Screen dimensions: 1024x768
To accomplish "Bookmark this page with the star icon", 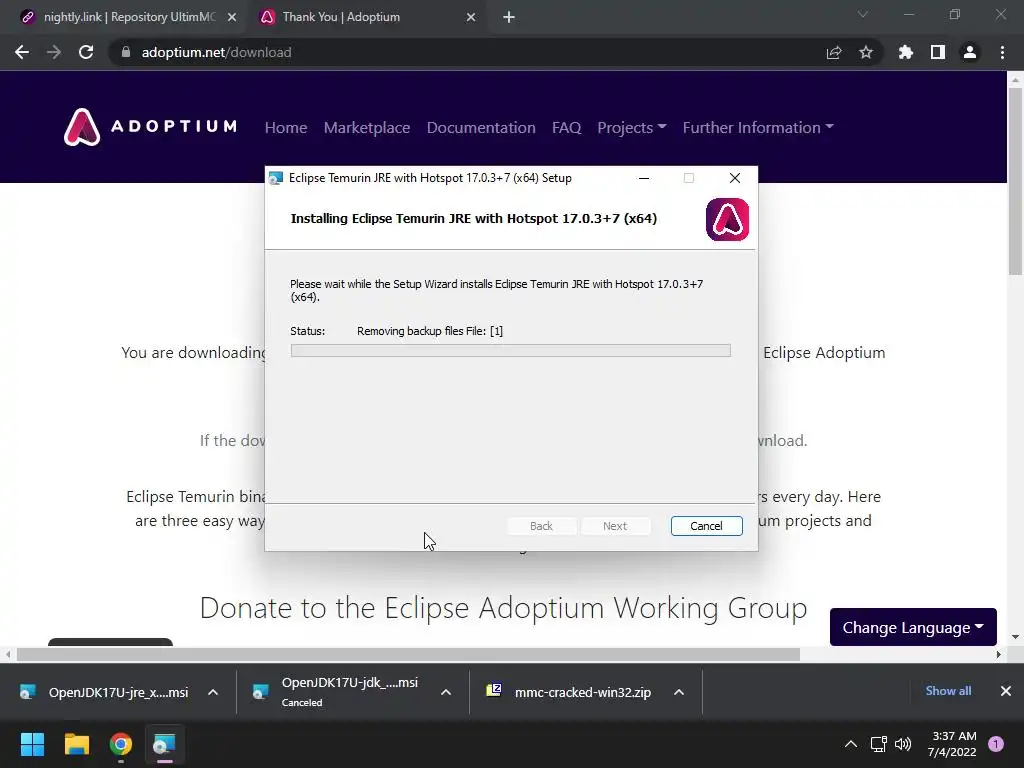I will (866, 52).
